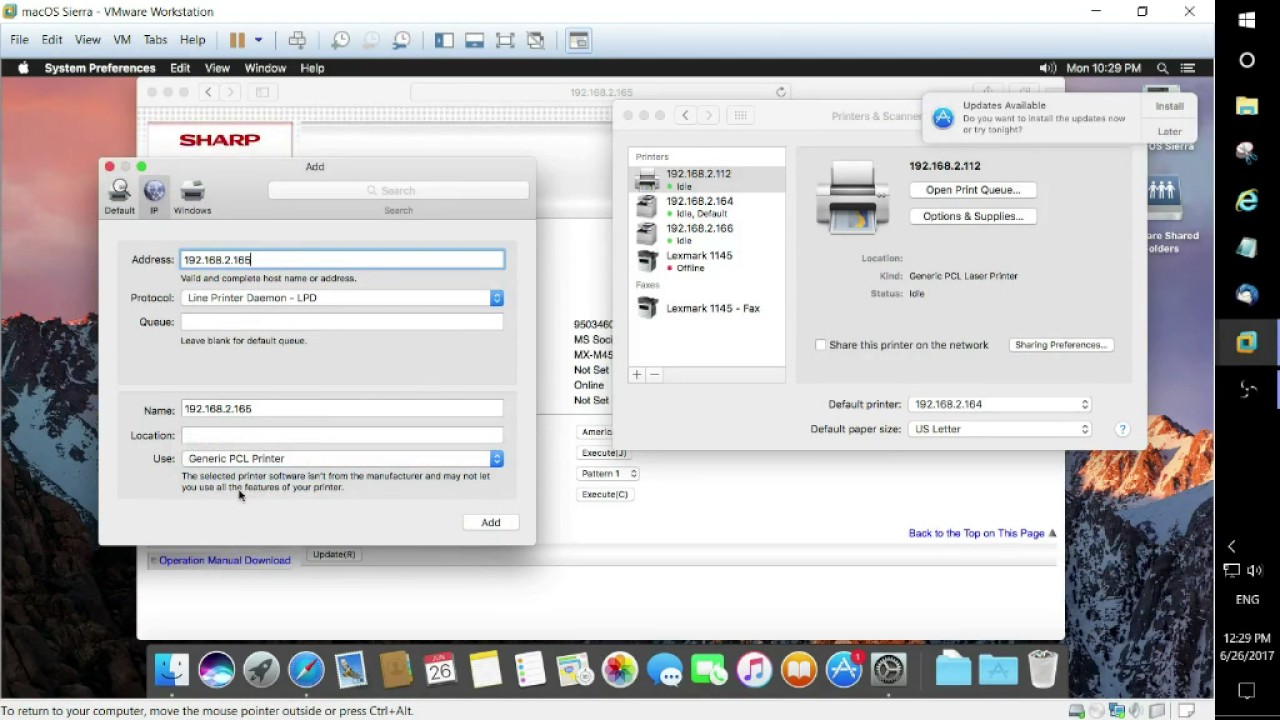The height and width of the screenshot is (720, 1280).
Task: Open Sharing Preferences
Action: [x=1061, y=345]
